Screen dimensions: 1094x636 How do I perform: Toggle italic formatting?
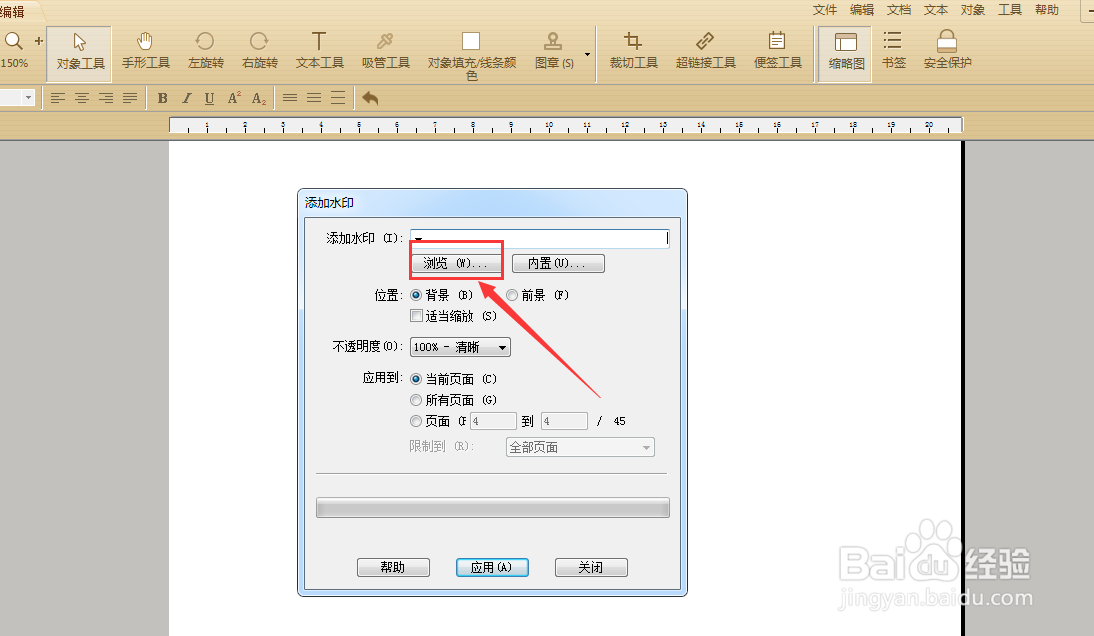click(186, 98)
